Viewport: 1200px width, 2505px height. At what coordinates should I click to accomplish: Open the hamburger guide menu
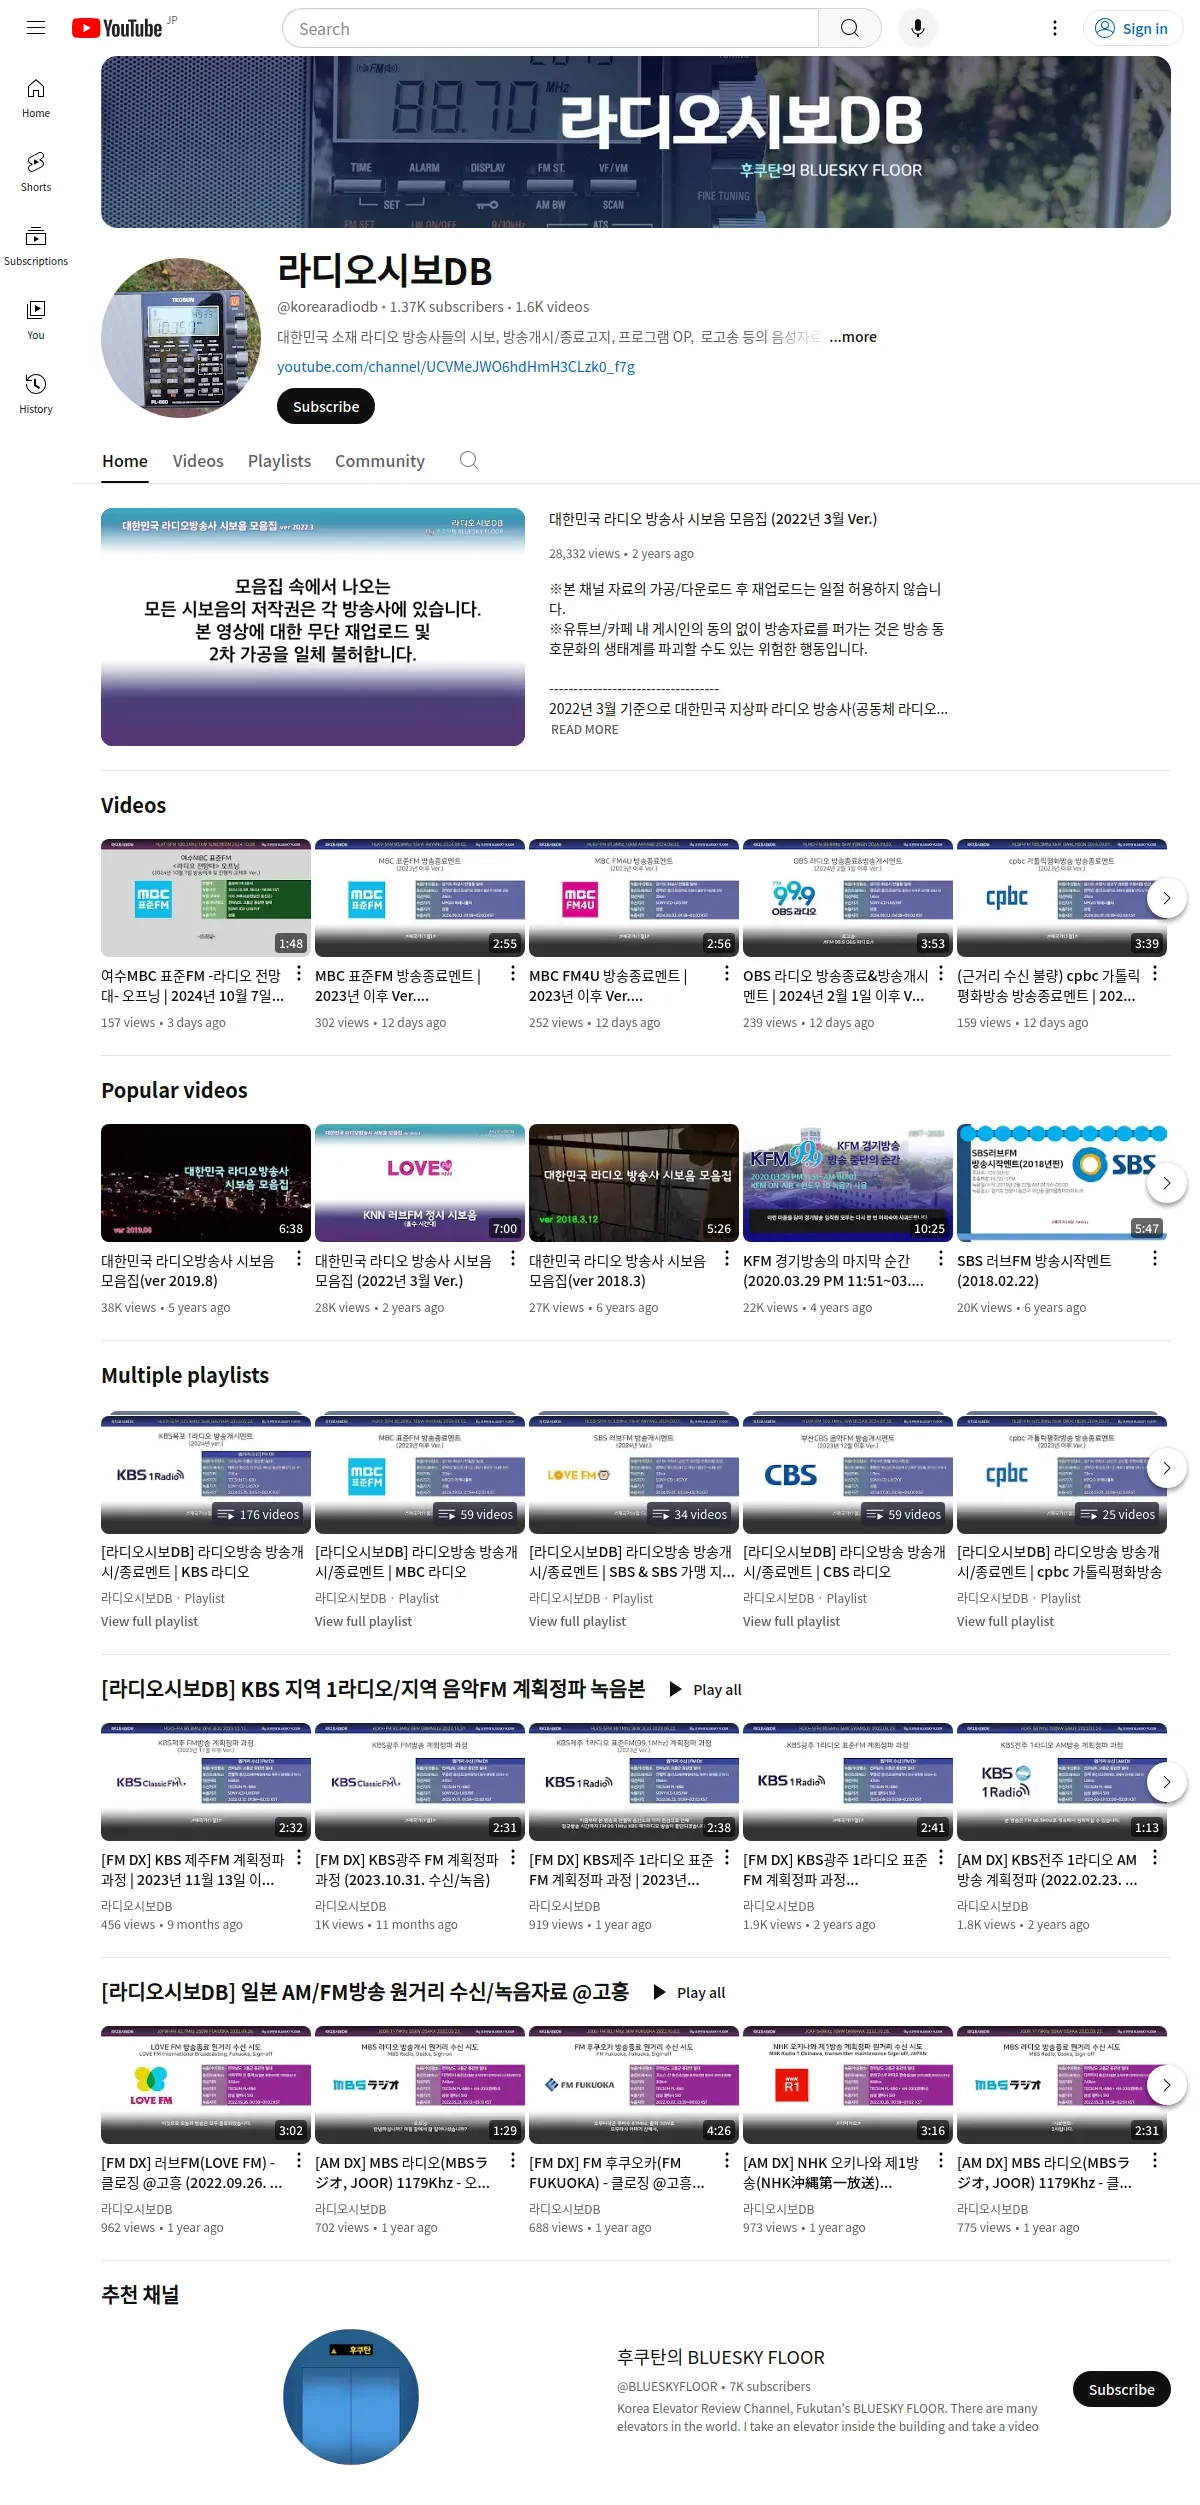click(x=36, y=28)
